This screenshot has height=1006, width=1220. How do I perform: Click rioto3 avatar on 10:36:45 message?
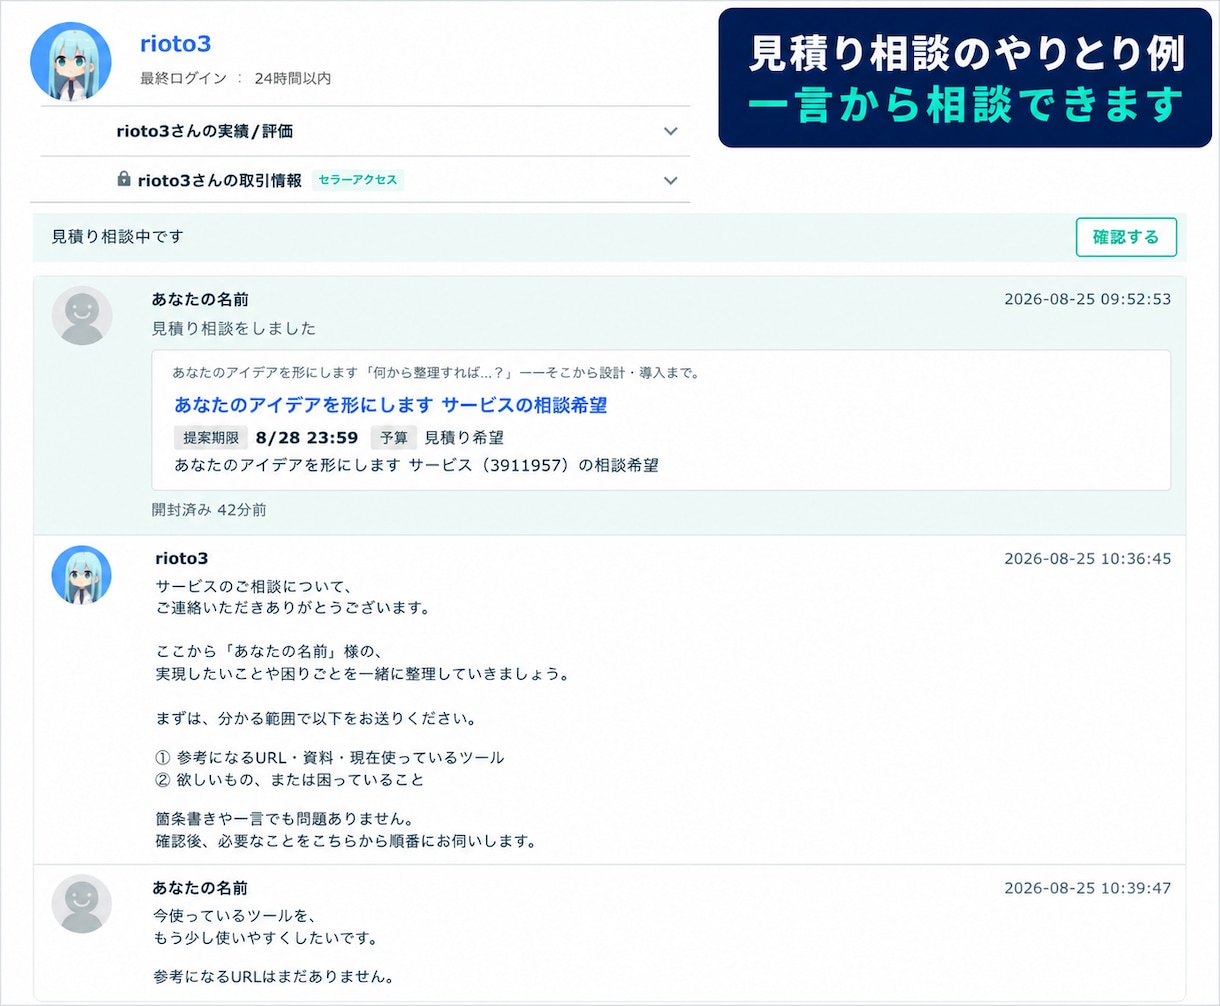[x=82, y=575]
